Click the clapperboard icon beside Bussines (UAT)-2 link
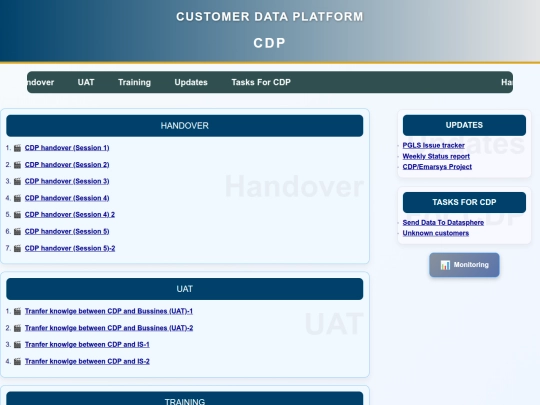The image size is (540, 405). (18, 328)
